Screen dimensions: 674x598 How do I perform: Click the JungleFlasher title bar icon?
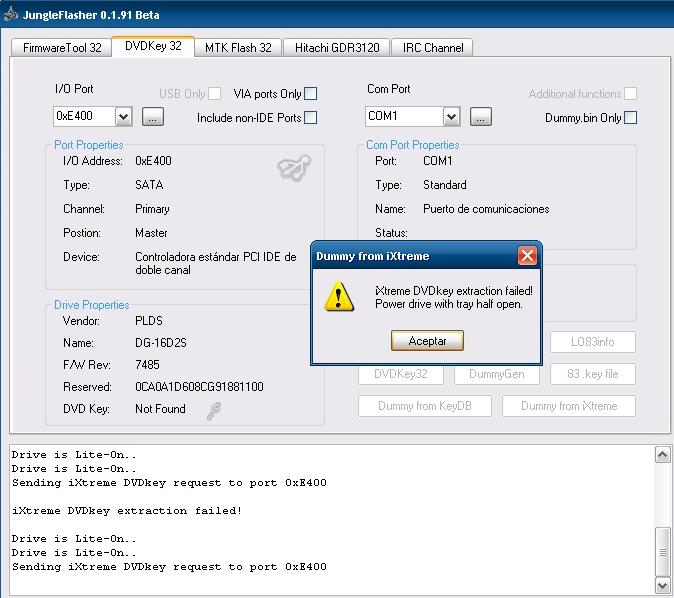12,15
